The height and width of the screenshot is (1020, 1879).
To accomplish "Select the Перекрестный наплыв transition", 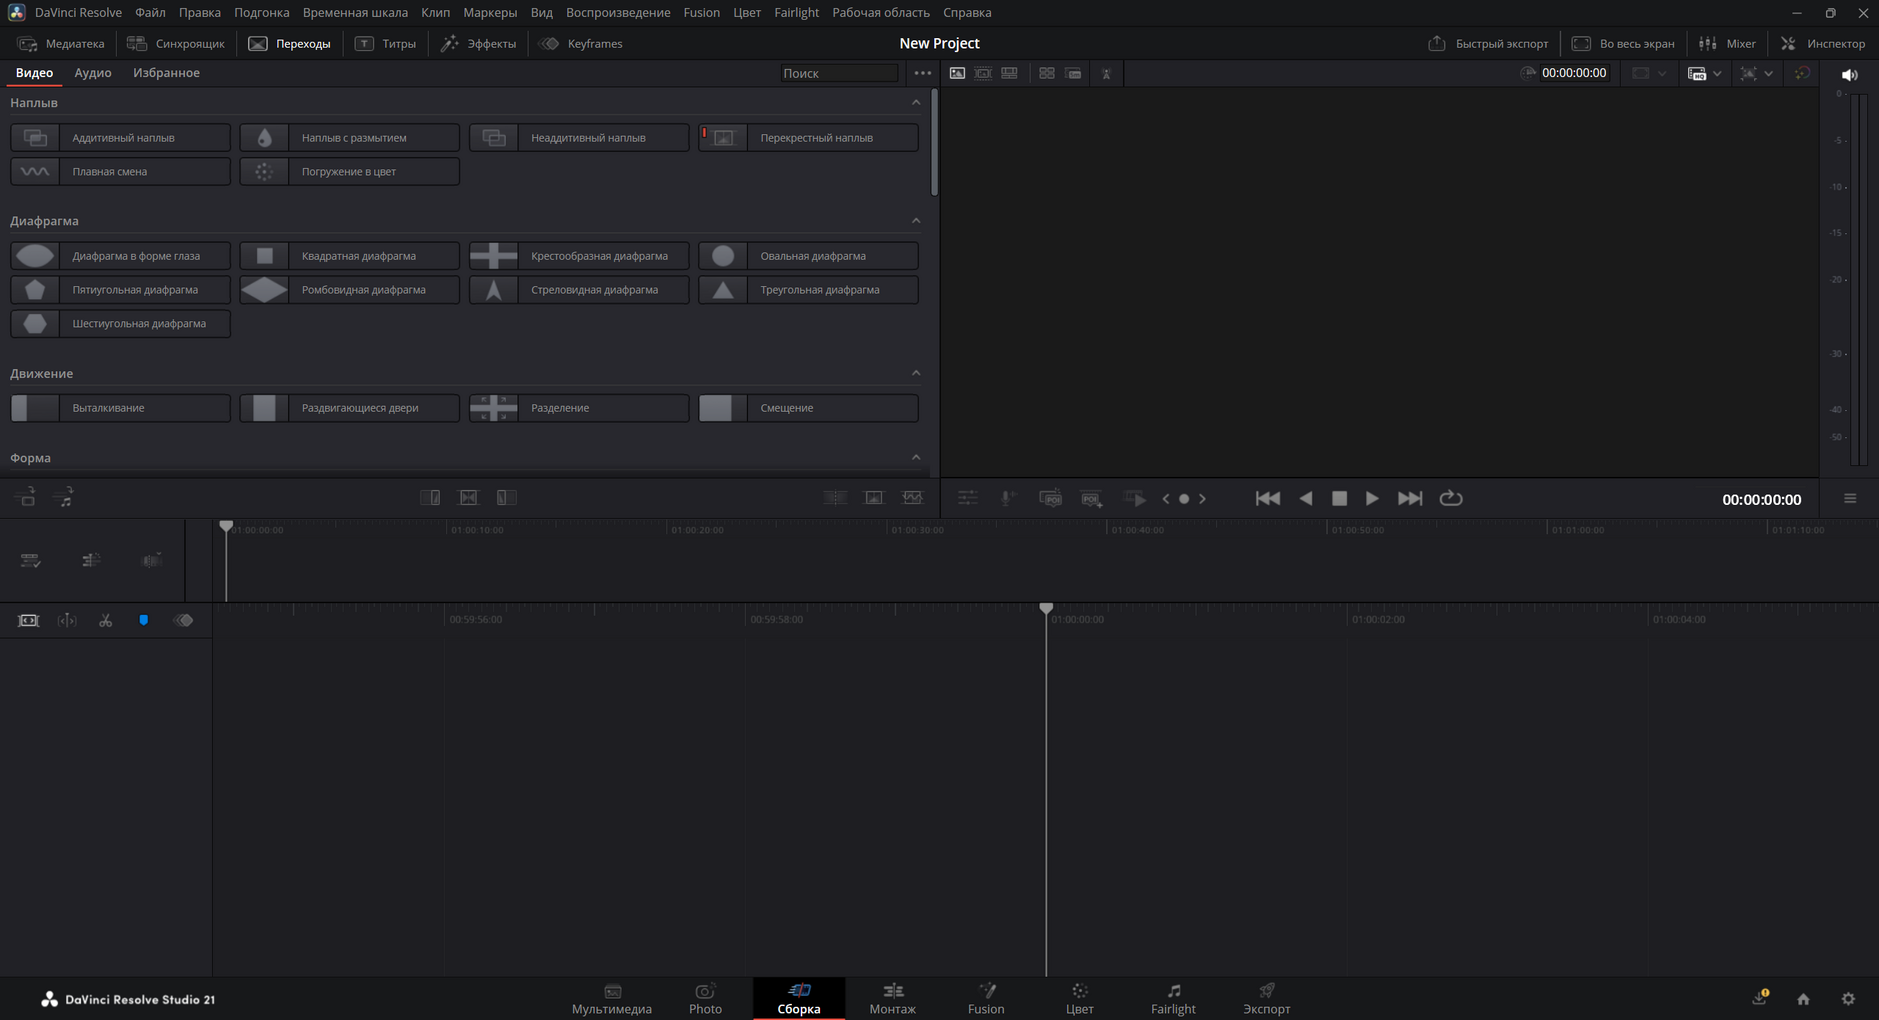I will click(808, 137).
